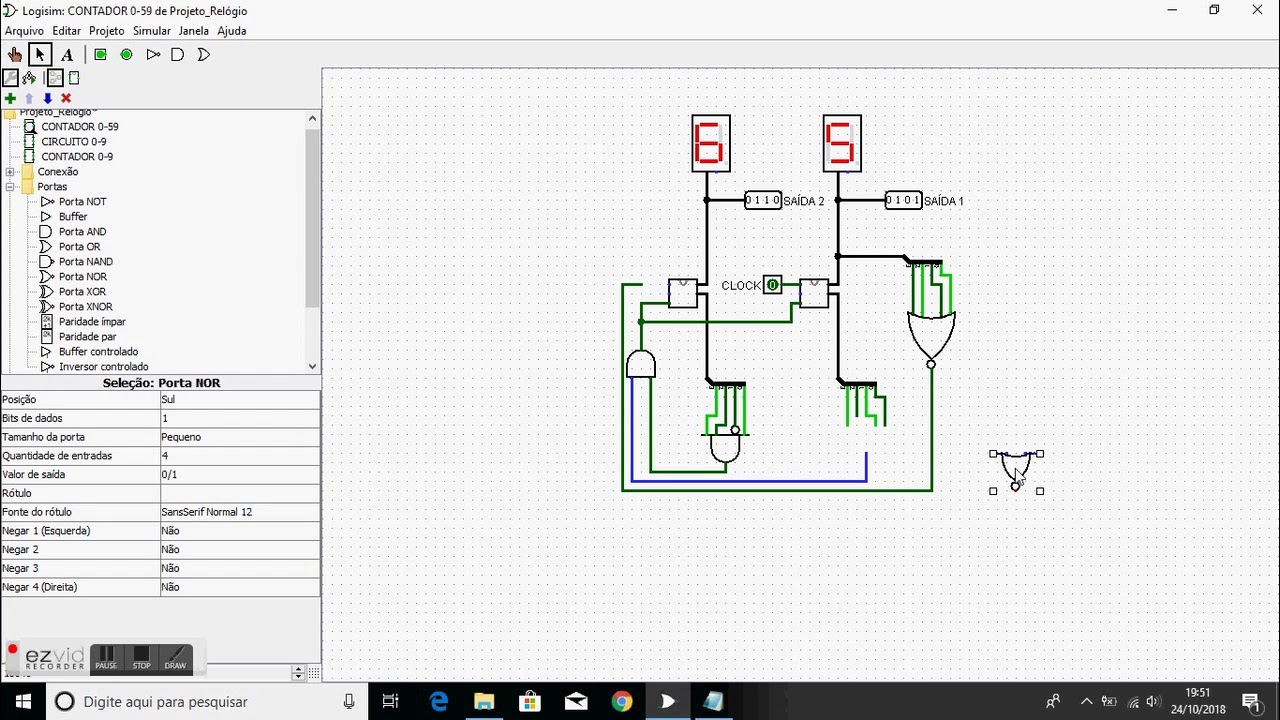
Task: Change Bits de dados value
Action: click(x=240, y=418)
